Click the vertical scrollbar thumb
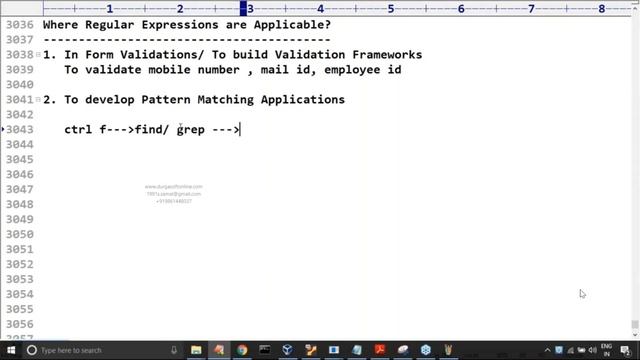Image resolution: width=640 pixels, height=360 pixels. 635,324
